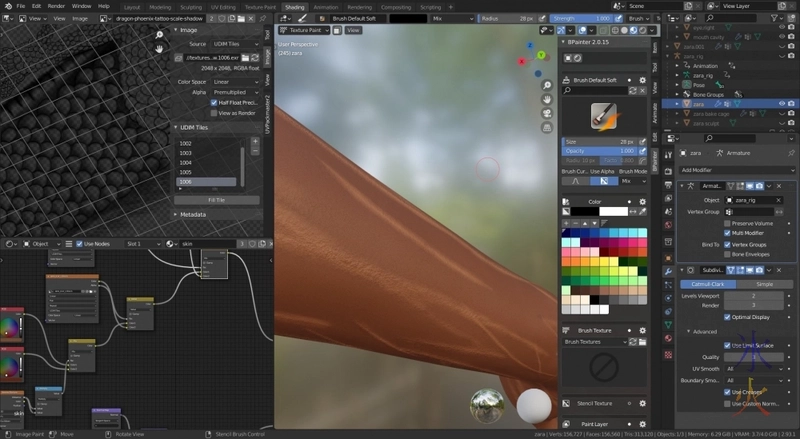Check View as Render option

pyautogui.click(x=214, y=113)
